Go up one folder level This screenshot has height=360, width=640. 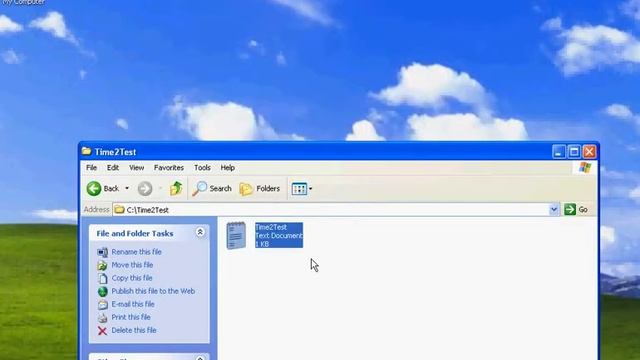[176, 188]
